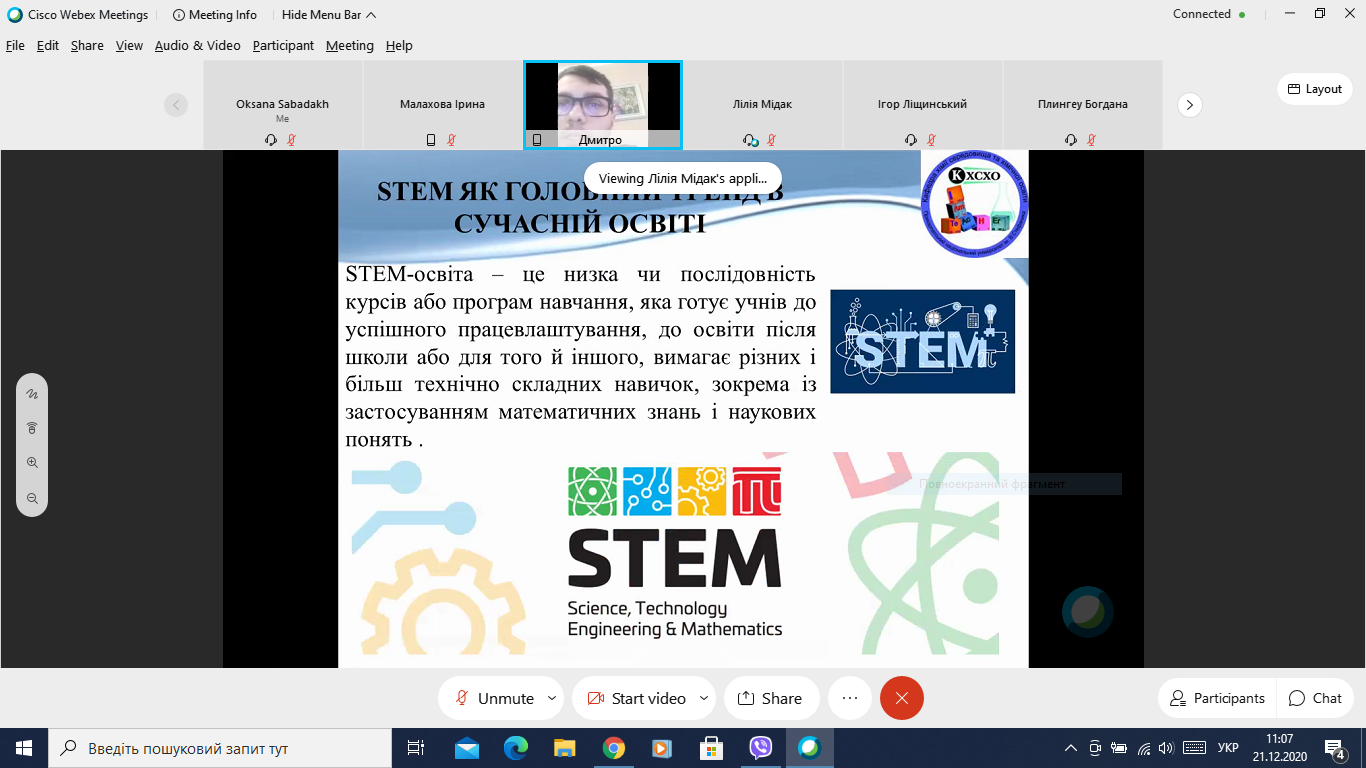Screen dimensions: 1366x768
Task: Open the Layout options
Action: pos(1315,89)
